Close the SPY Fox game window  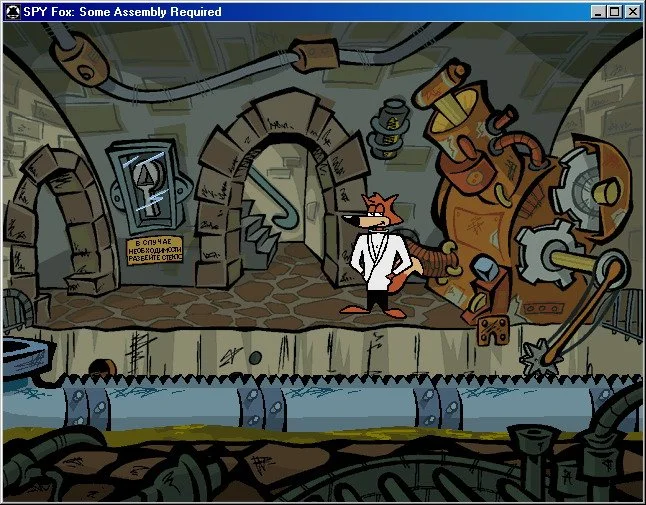pyautogui.click(x=632, y=12)
